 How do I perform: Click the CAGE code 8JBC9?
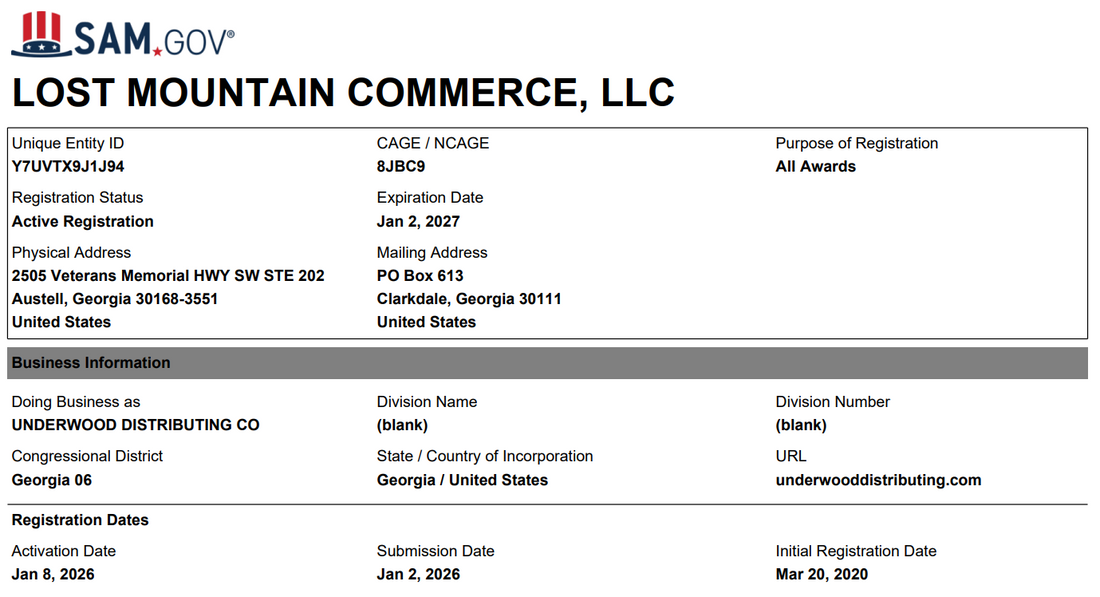401,166
